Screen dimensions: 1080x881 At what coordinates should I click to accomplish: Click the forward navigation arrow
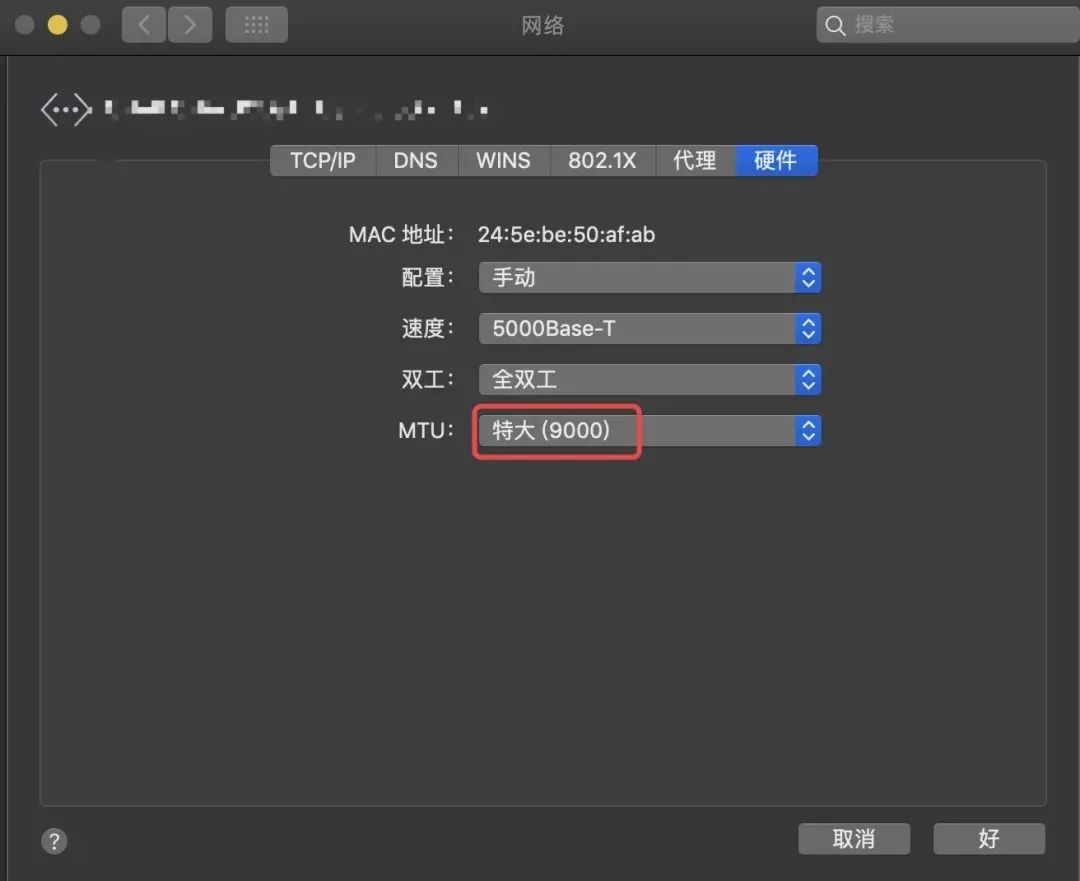[x=190, y=24]
